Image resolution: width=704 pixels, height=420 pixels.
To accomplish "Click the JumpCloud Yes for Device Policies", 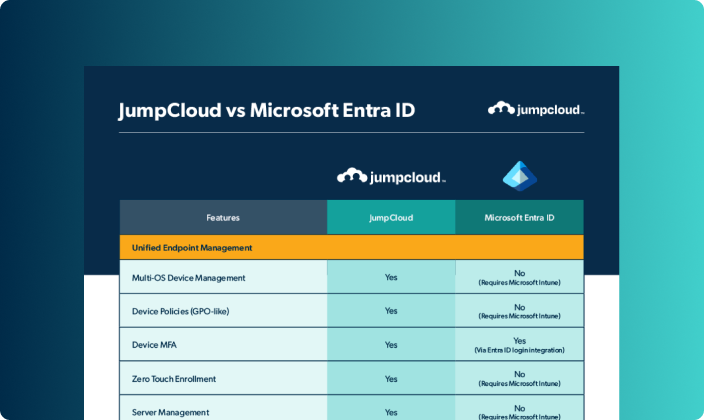I will click(x=391, y=311).
